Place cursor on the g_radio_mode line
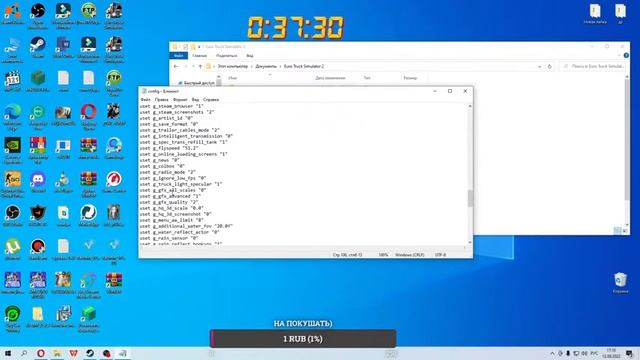The height and width of the screenshot is (360, 640). [x=168, y=172]
